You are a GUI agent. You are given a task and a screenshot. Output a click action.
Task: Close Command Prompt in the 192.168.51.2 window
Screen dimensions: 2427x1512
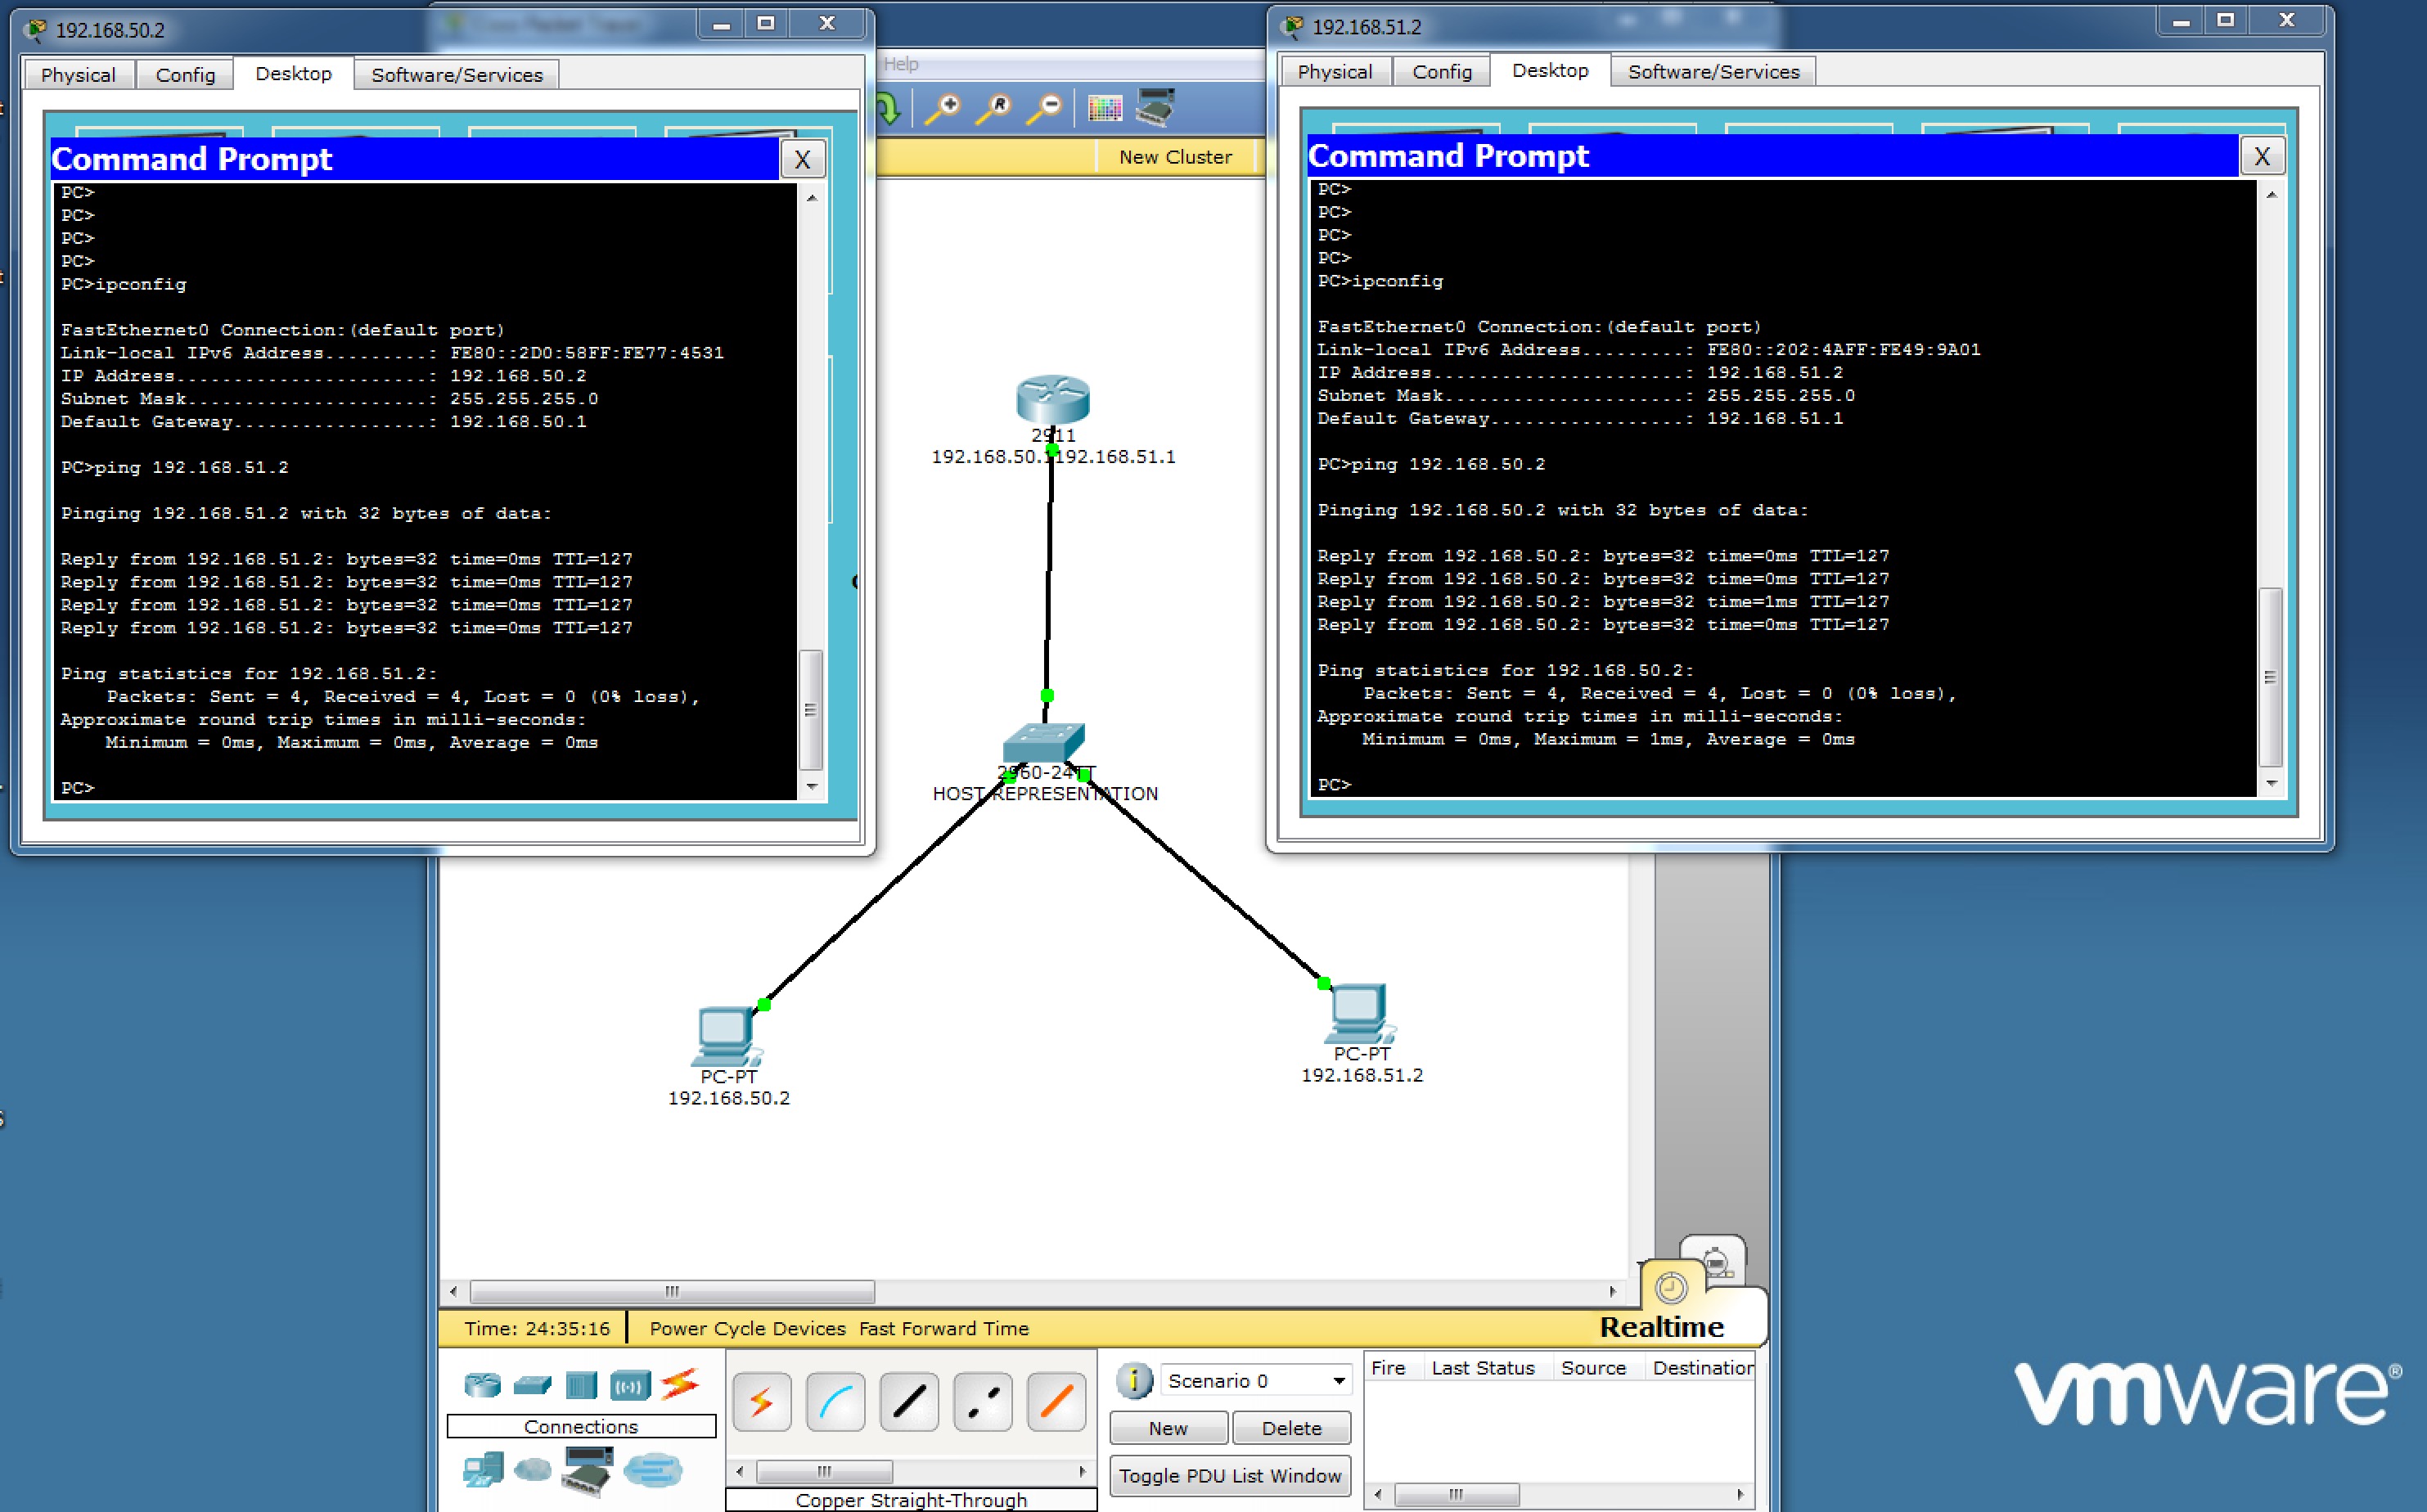coord(2262,157)
